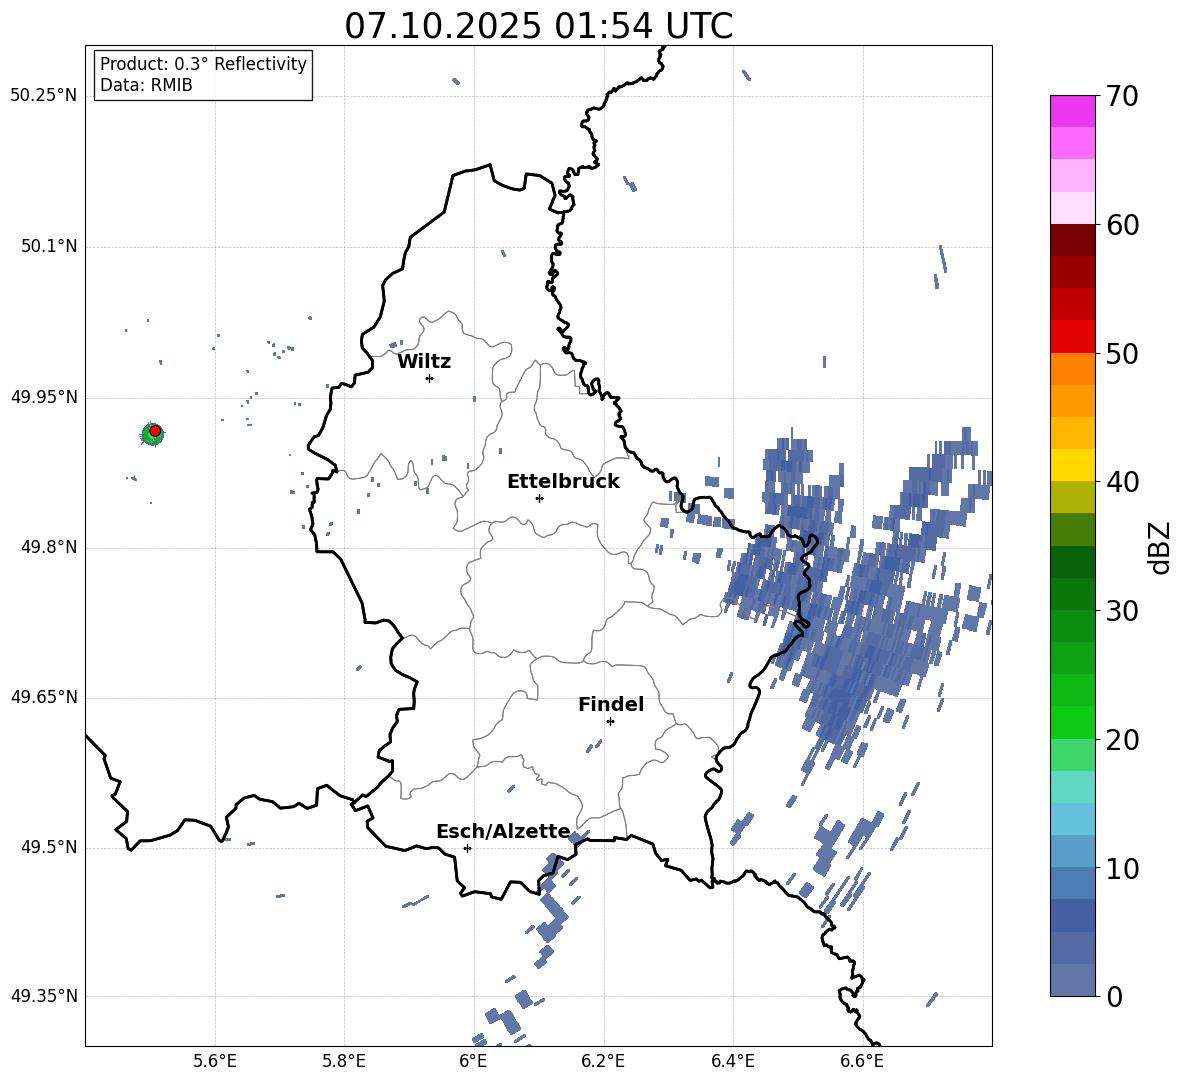Screen dimensions: 1184x1081
Task: Click the 6°E longitude label
Action: (x=473, y=1062)
